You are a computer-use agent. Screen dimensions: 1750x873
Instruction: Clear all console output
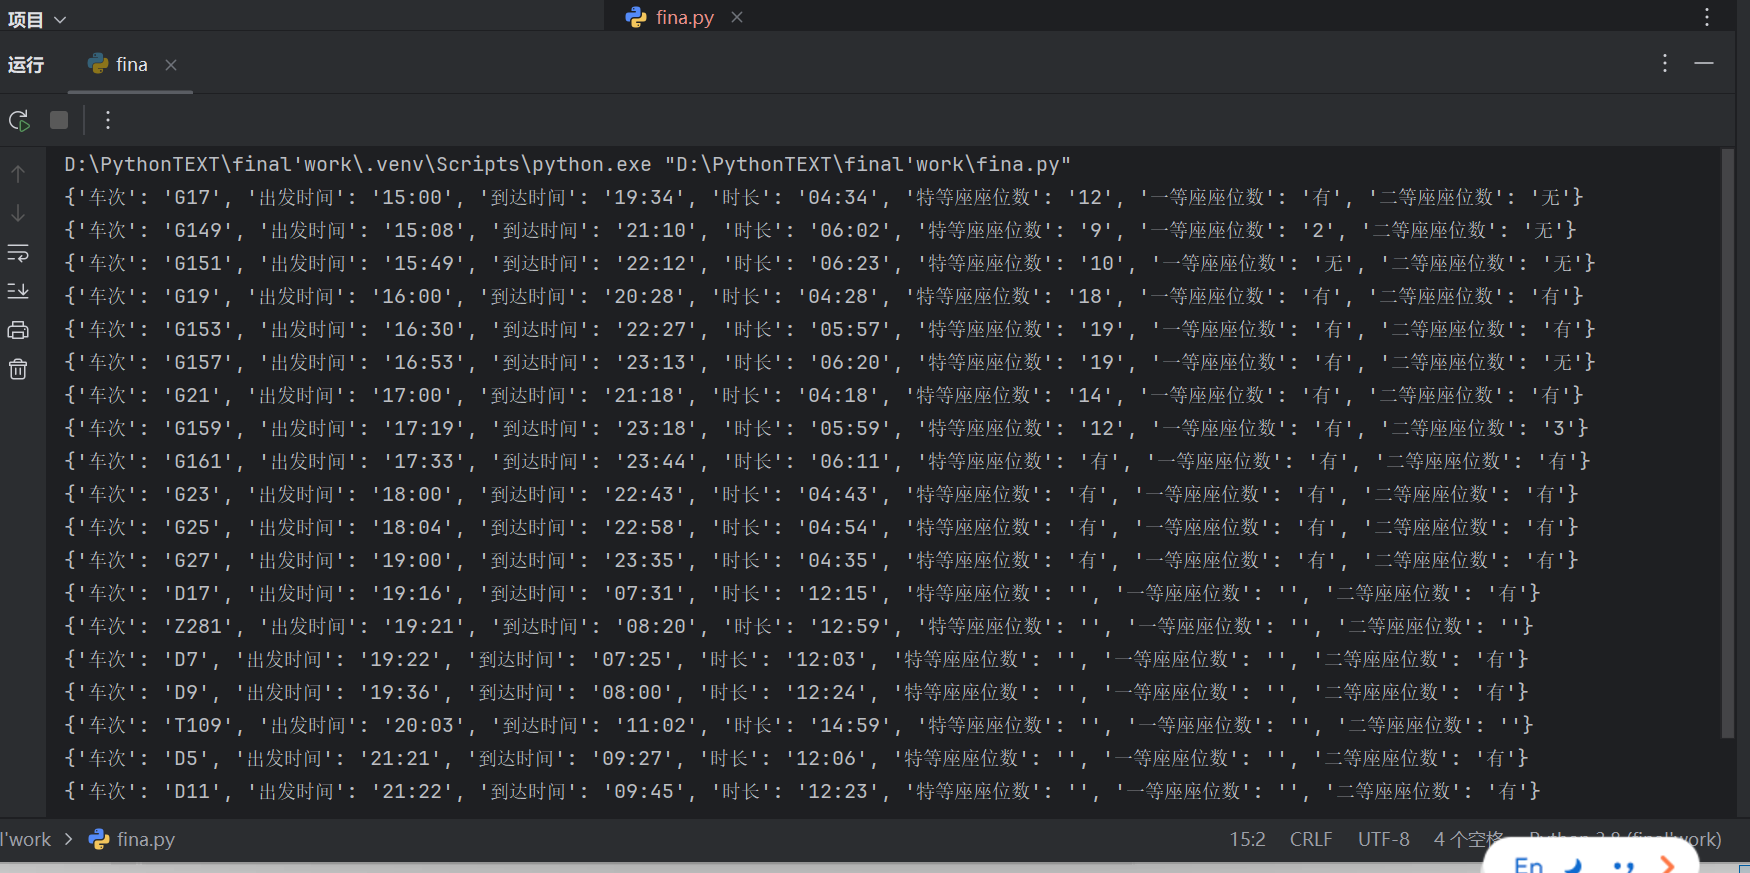click(x=18, y=369)
